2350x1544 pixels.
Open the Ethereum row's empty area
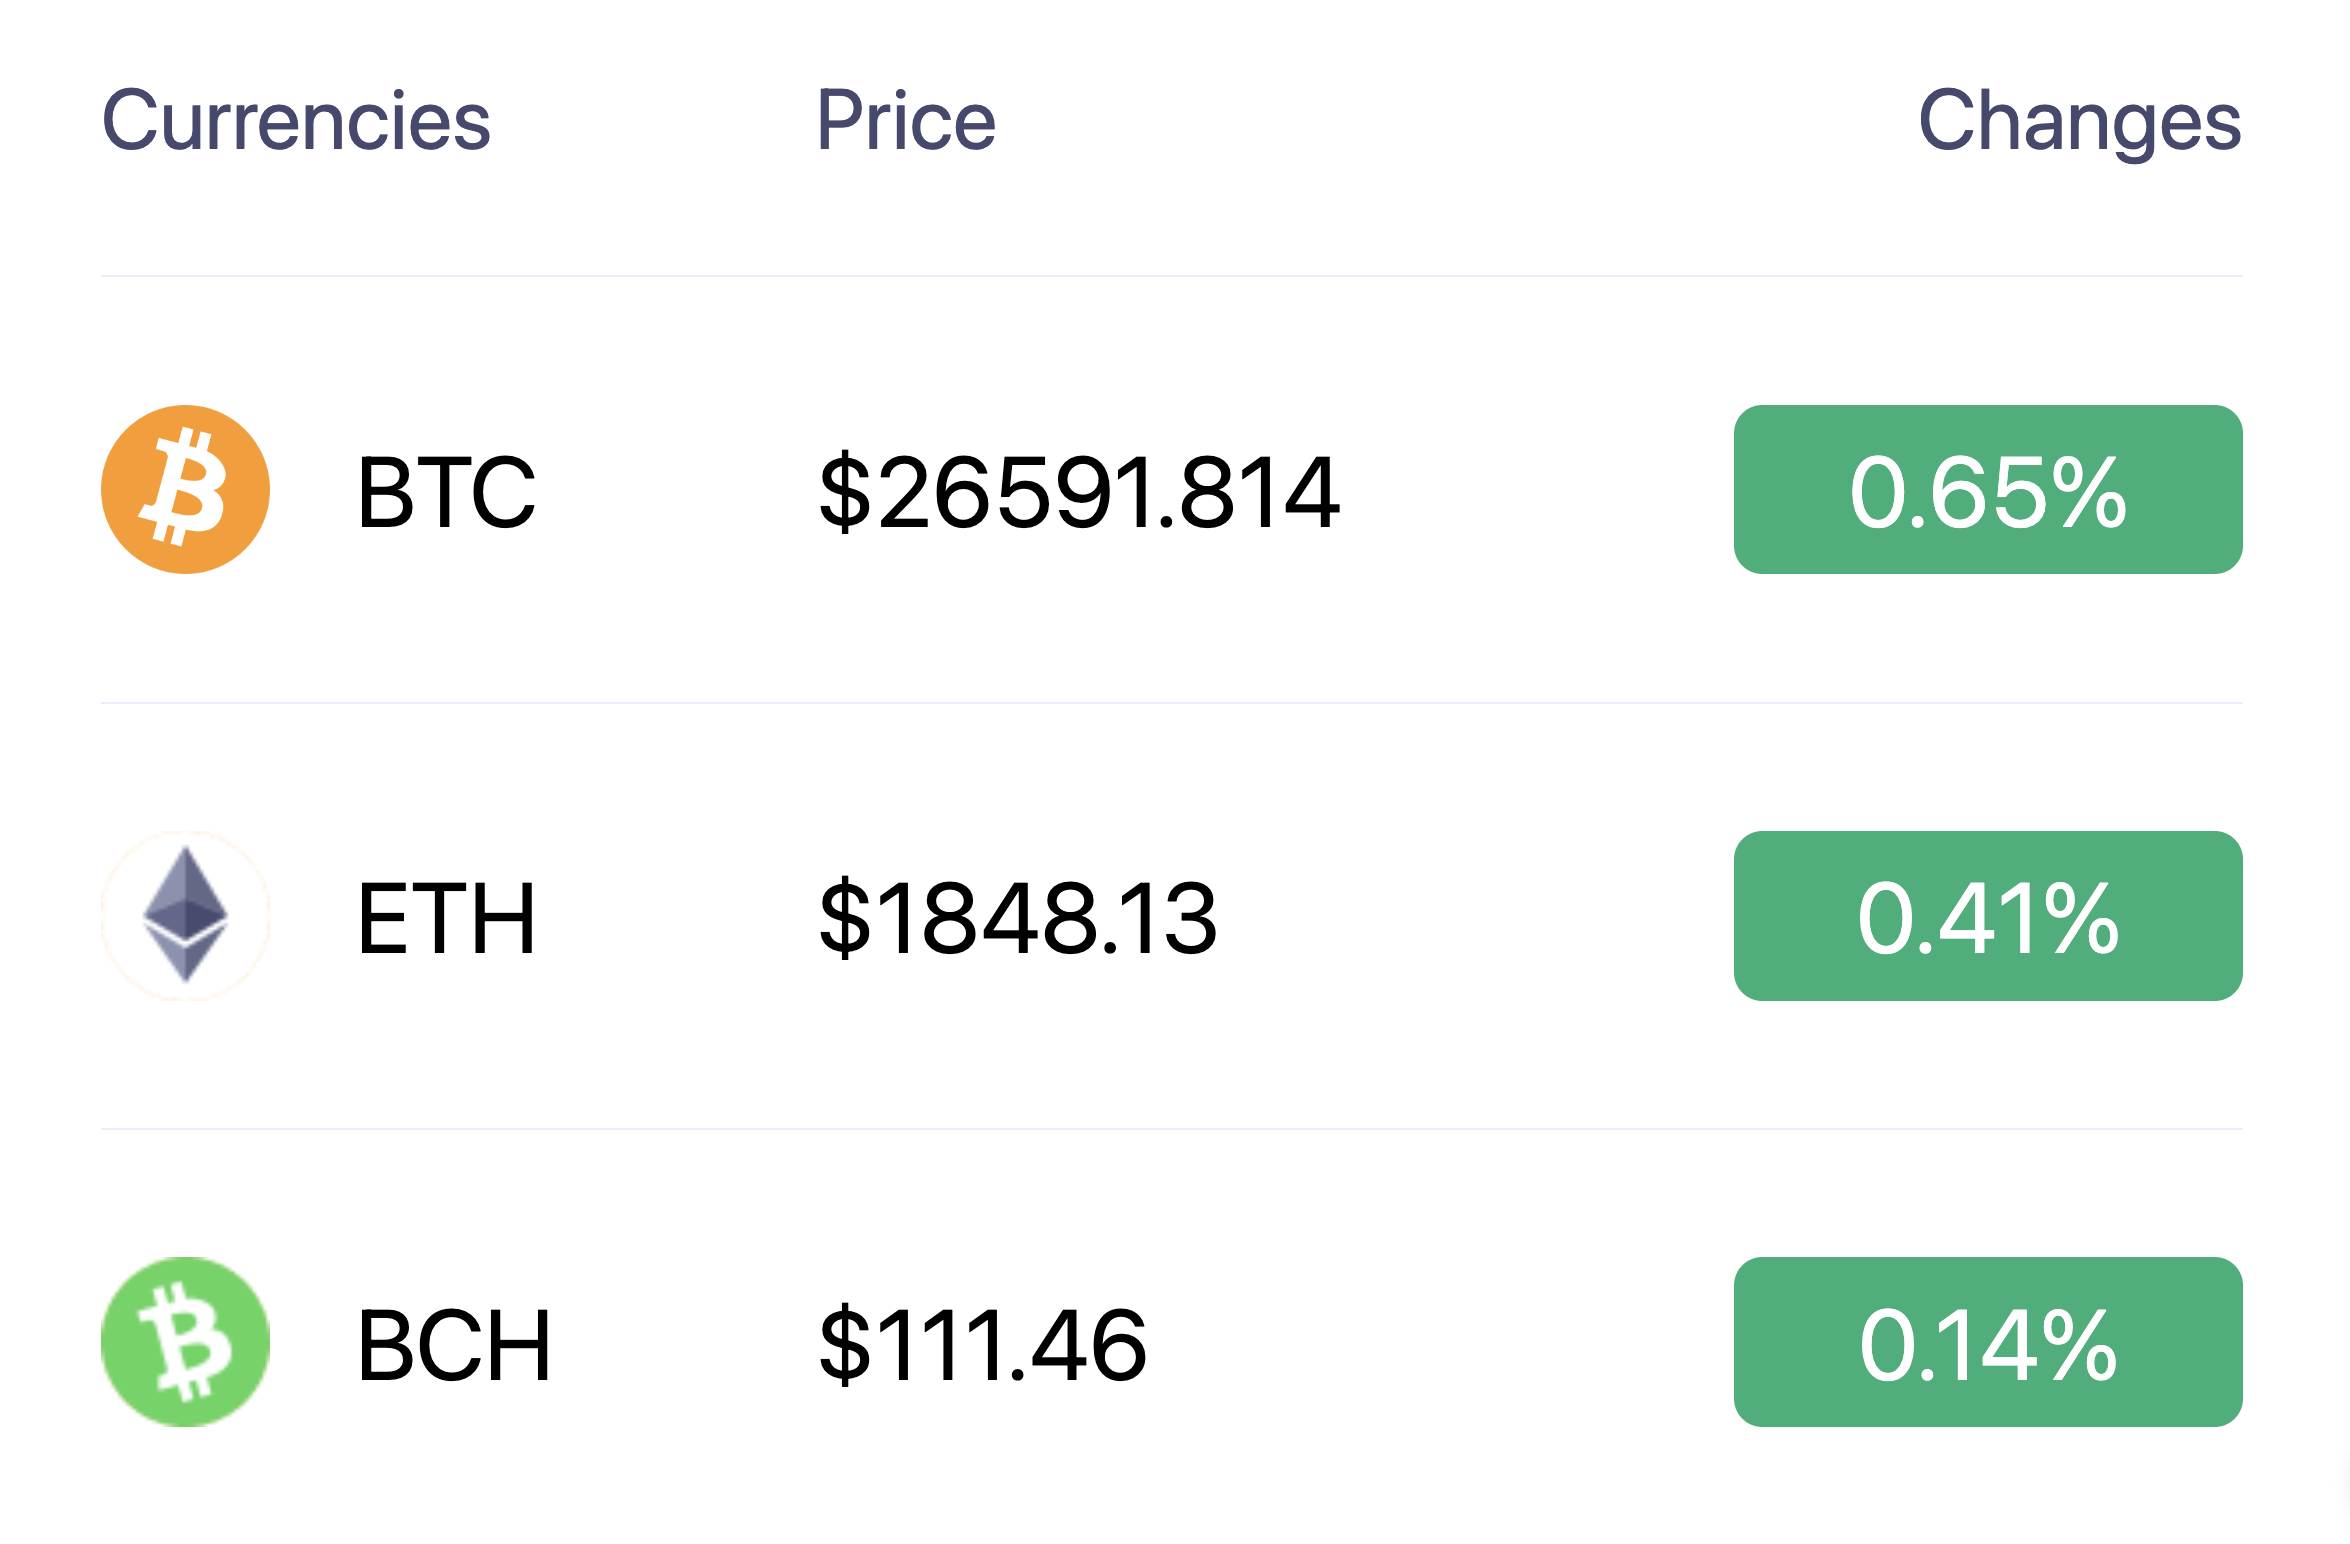[1476, 916]
